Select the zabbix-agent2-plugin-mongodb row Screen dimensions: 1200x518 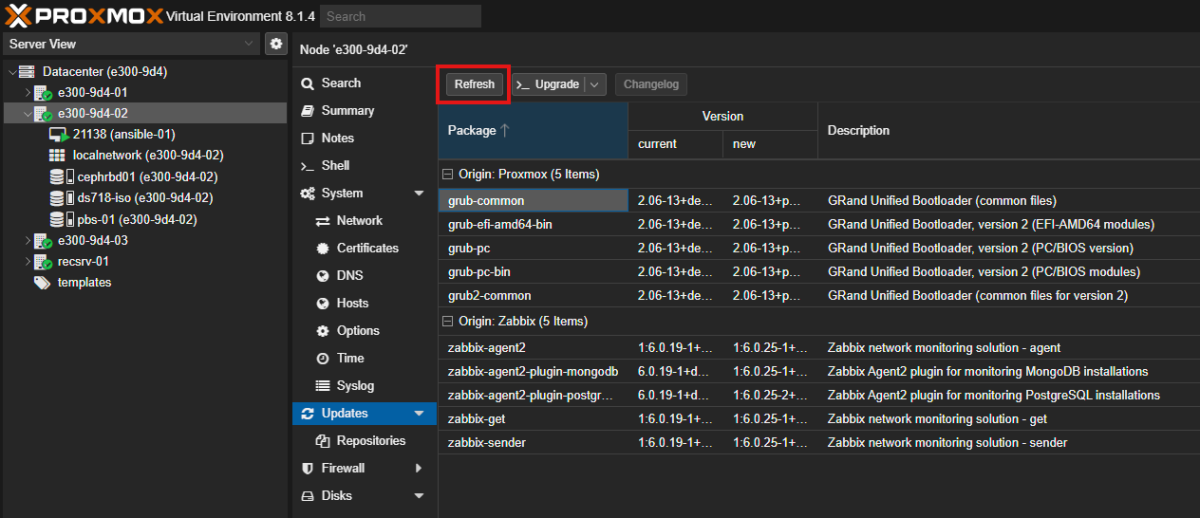[x=819, y=372]
